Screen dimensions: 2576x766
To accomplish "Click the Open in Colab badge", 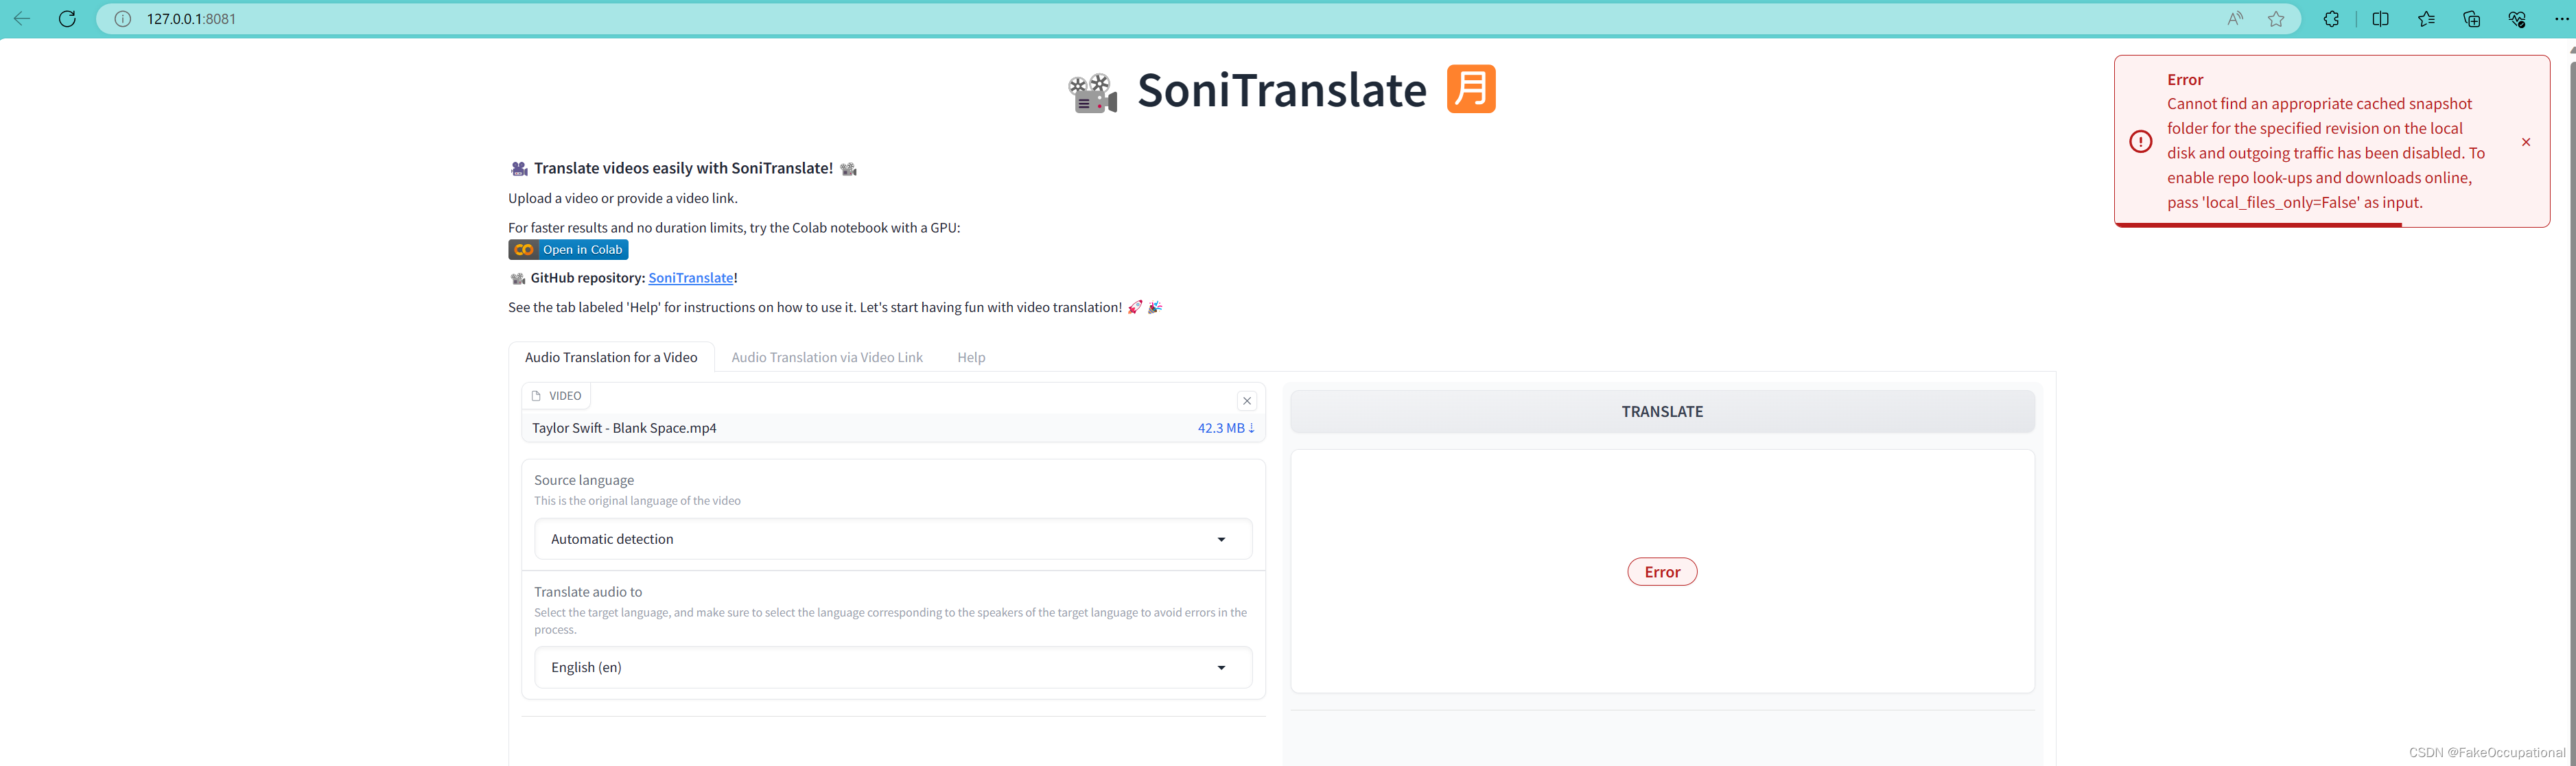I will 568,250.
